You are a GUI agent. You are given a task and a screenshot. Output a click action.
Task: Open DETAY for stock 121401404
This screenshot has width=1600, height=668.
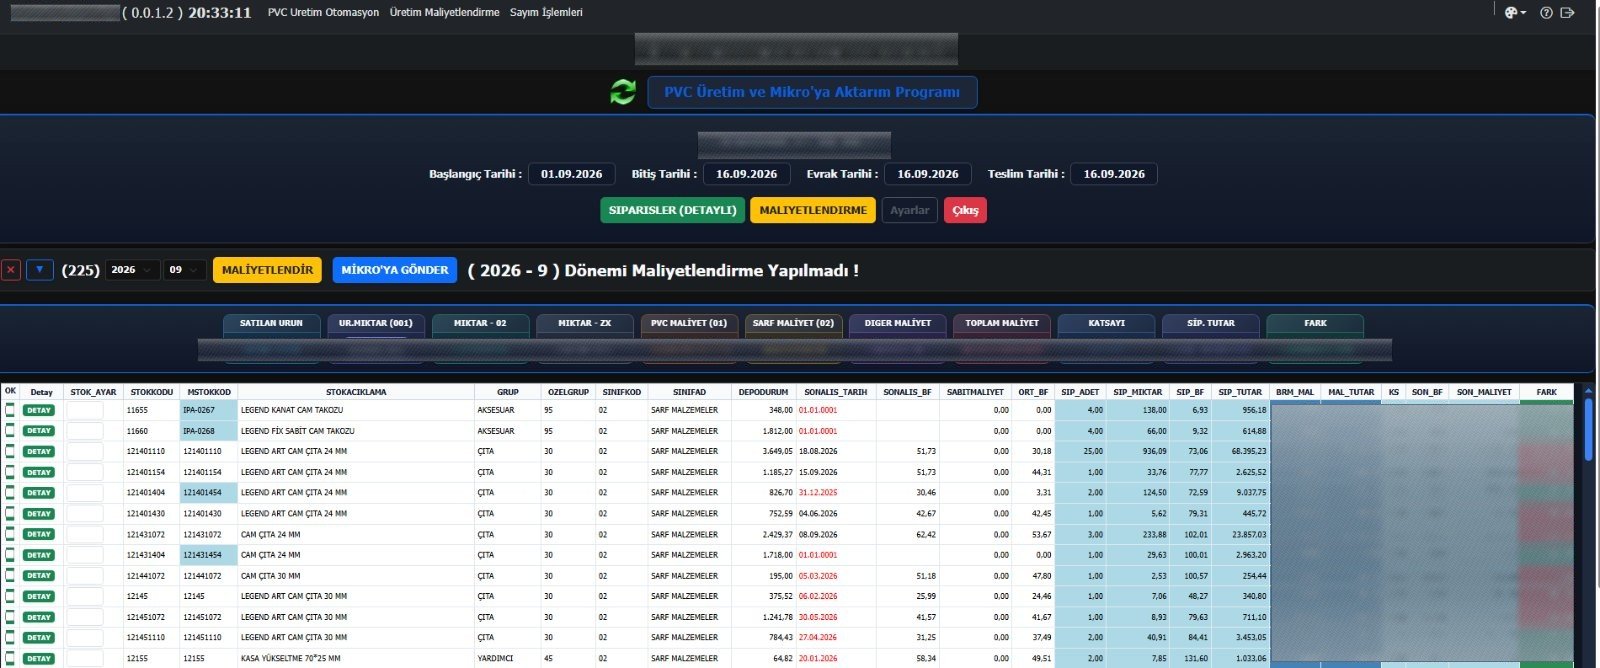pyautogui.click(x=39, y=493)
